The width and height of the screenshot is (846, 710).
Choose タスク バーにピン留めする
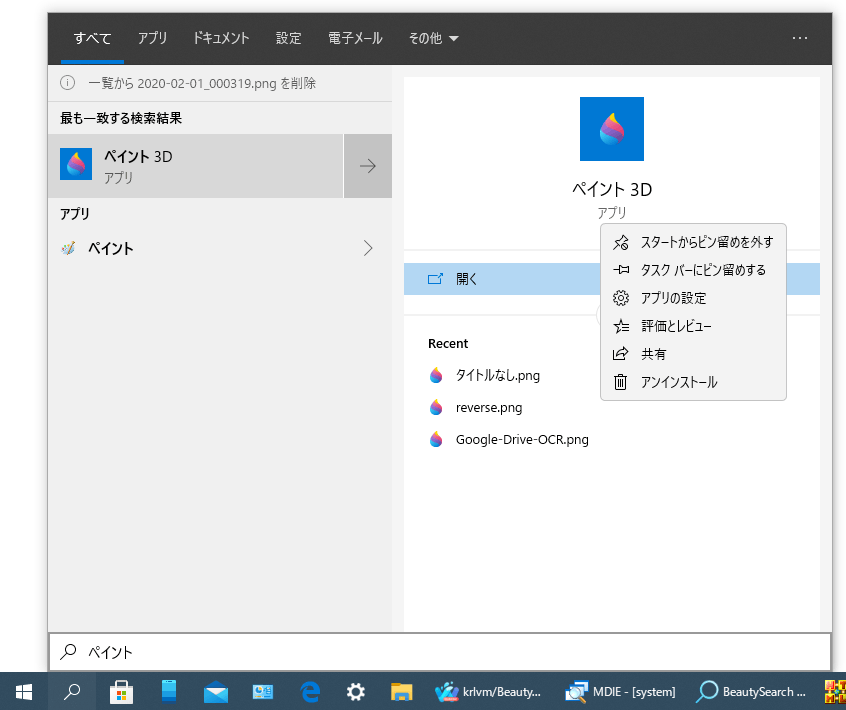coord(693,270)
